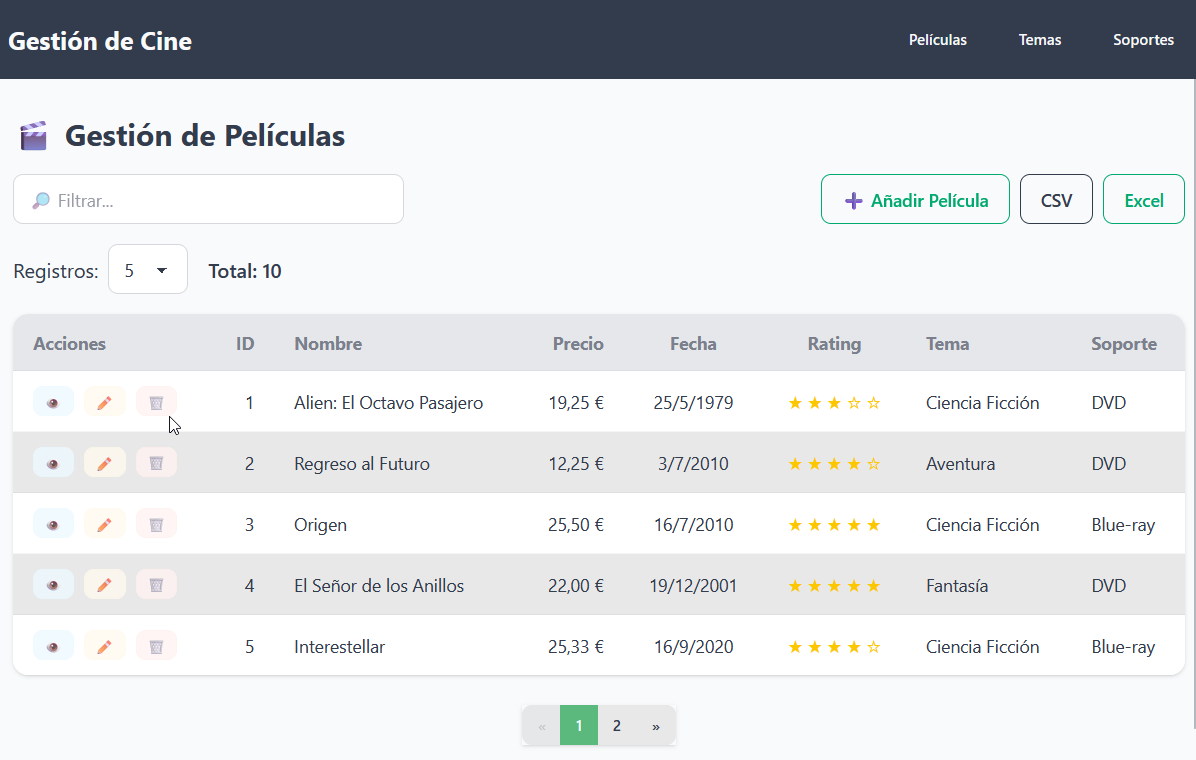Screen dimensions: 1196x760
Task: Delete Origen using the trash icon
Action: click(156, 524)
